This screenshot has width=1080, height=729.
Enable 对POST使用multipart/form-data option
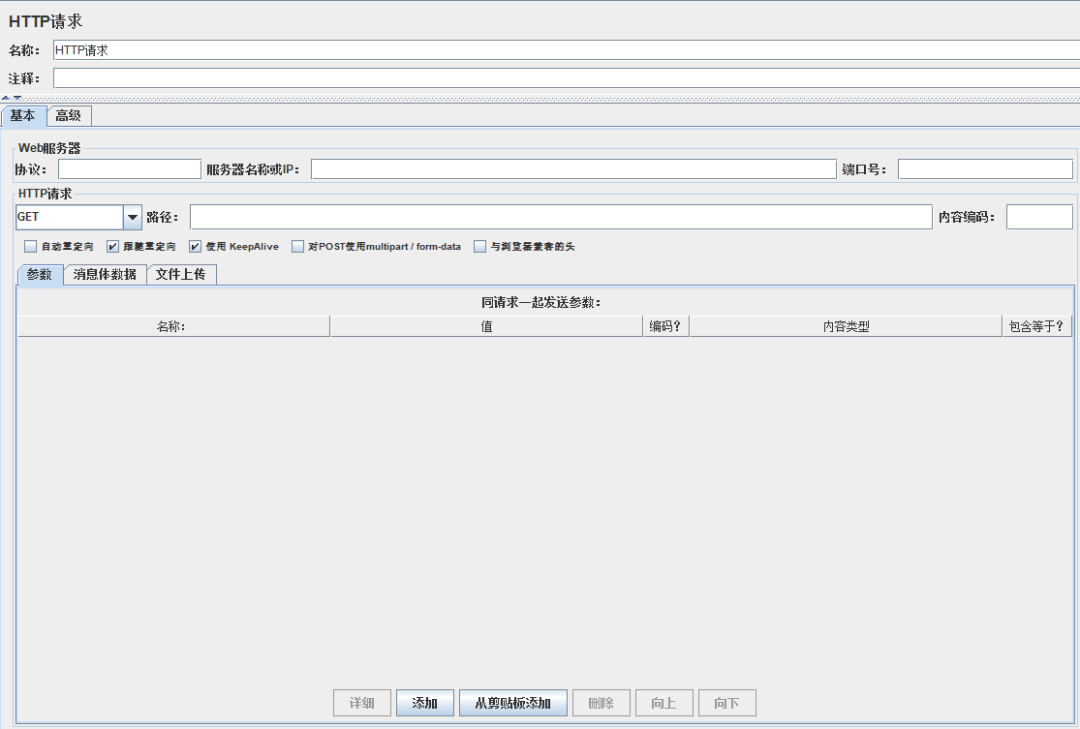point(297,246)
